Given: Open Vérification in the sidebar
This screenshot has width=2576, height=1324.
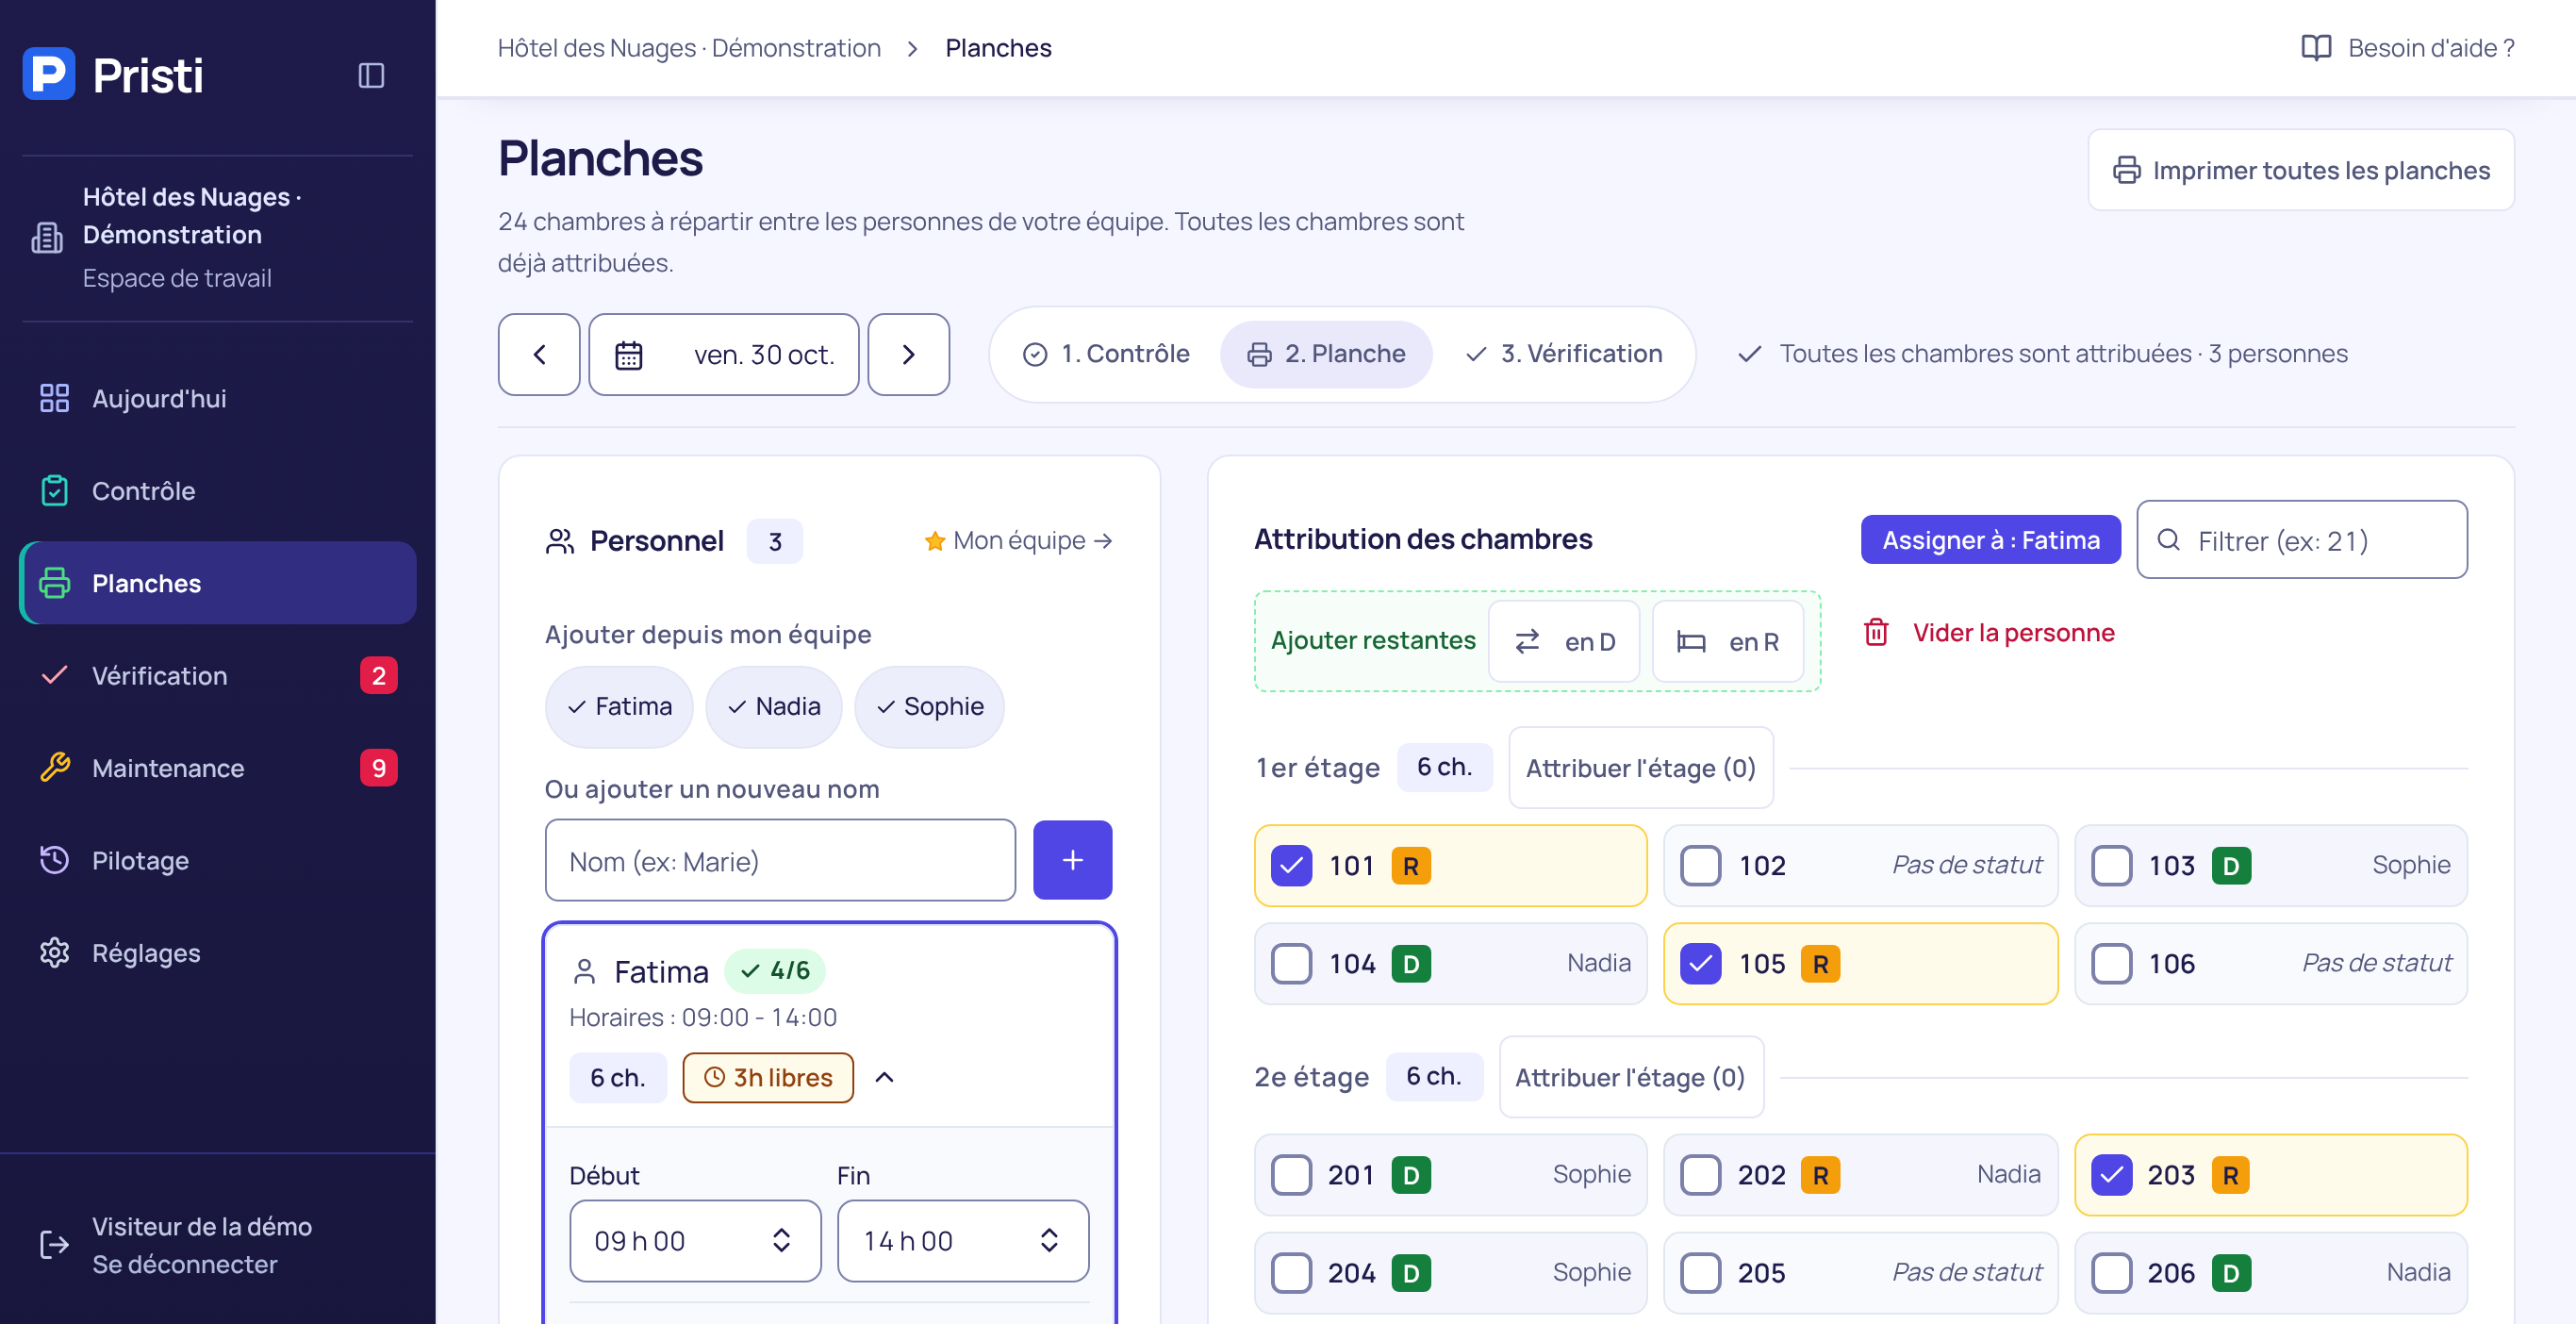Looking at the screenshot, I should (x=218, y=676).
